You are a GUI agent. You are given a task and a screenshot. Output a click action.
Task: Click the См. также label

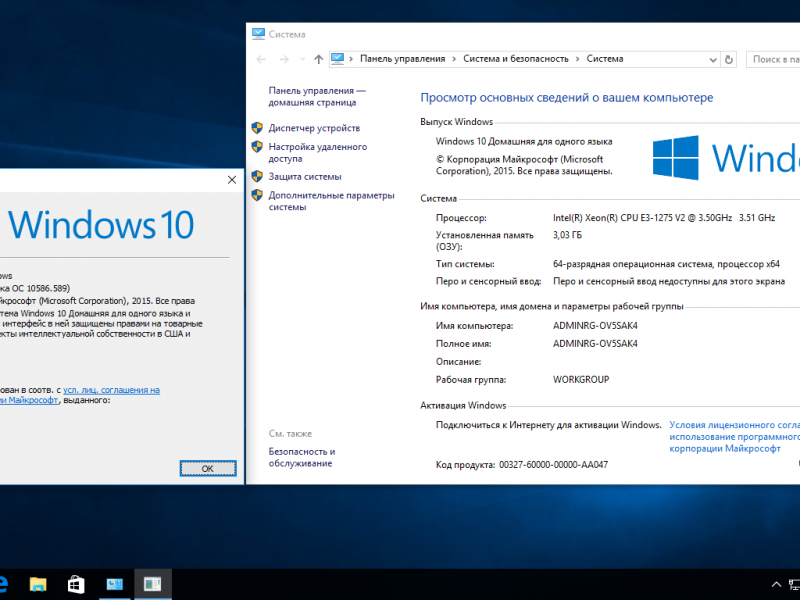coord(290,434)
